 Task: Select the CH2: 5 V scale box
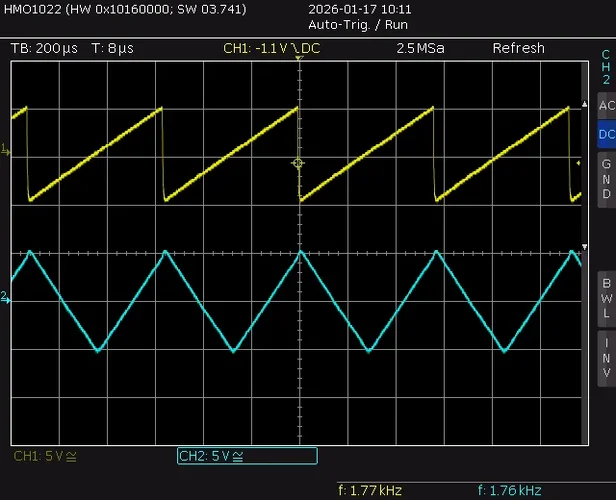(x=247, y=456)
